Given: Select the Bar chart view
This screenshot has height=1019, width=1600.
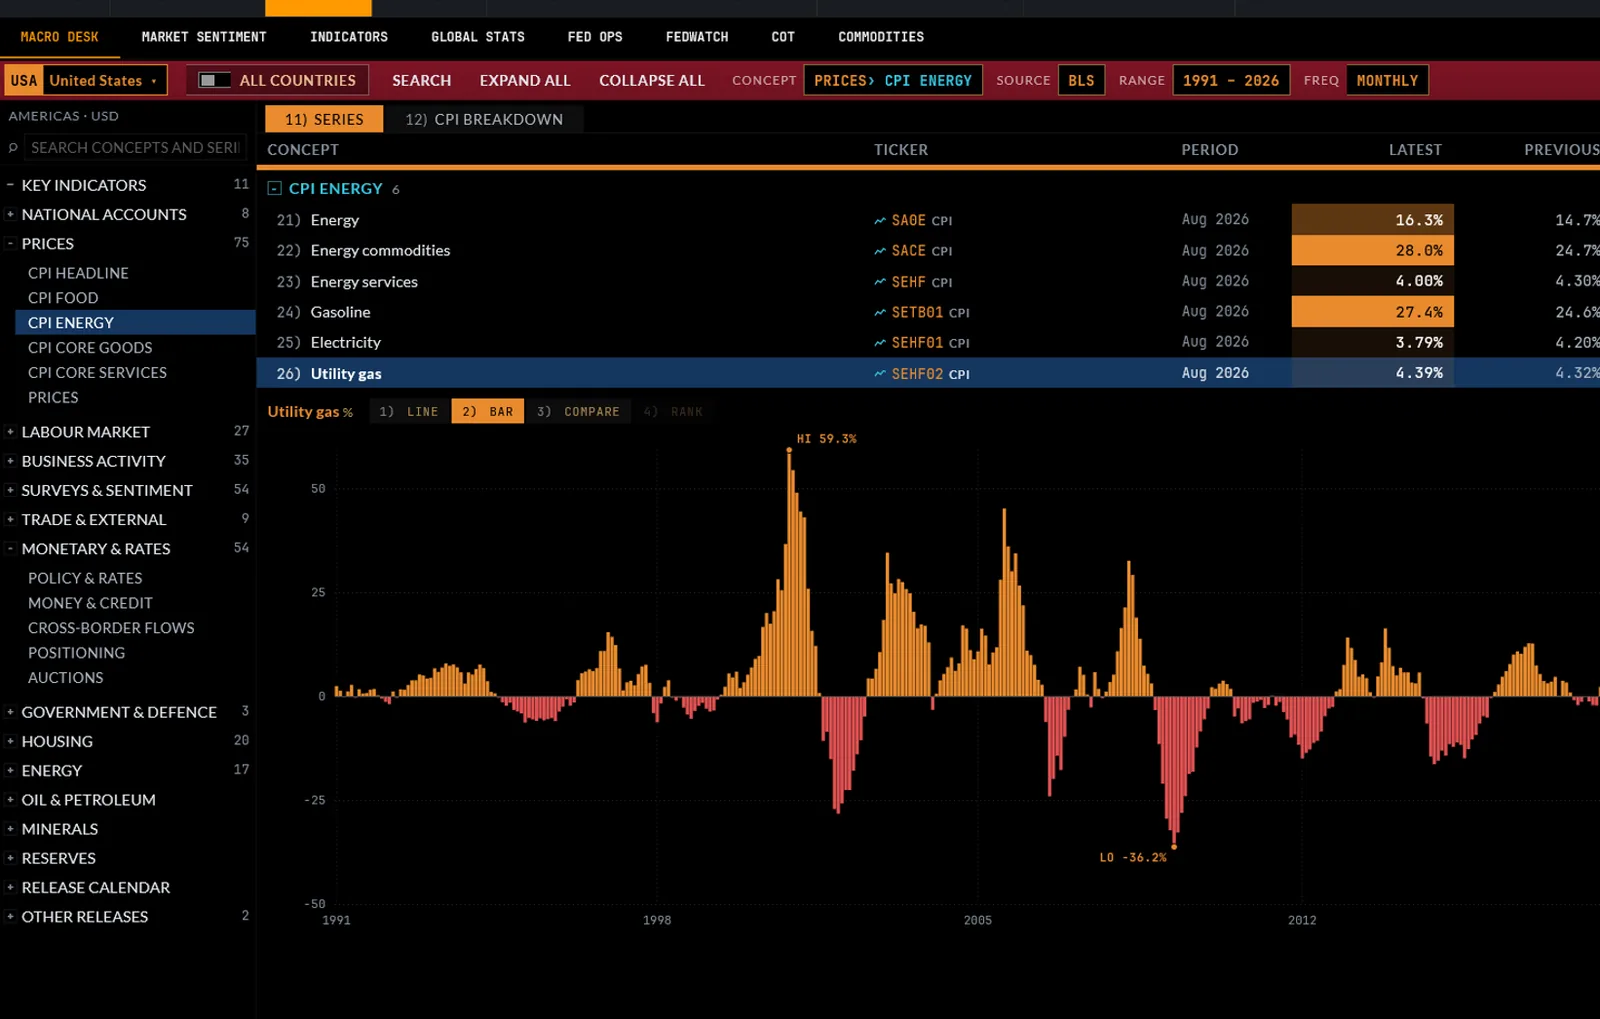Looking at the screenshot, I should [487, 411].
